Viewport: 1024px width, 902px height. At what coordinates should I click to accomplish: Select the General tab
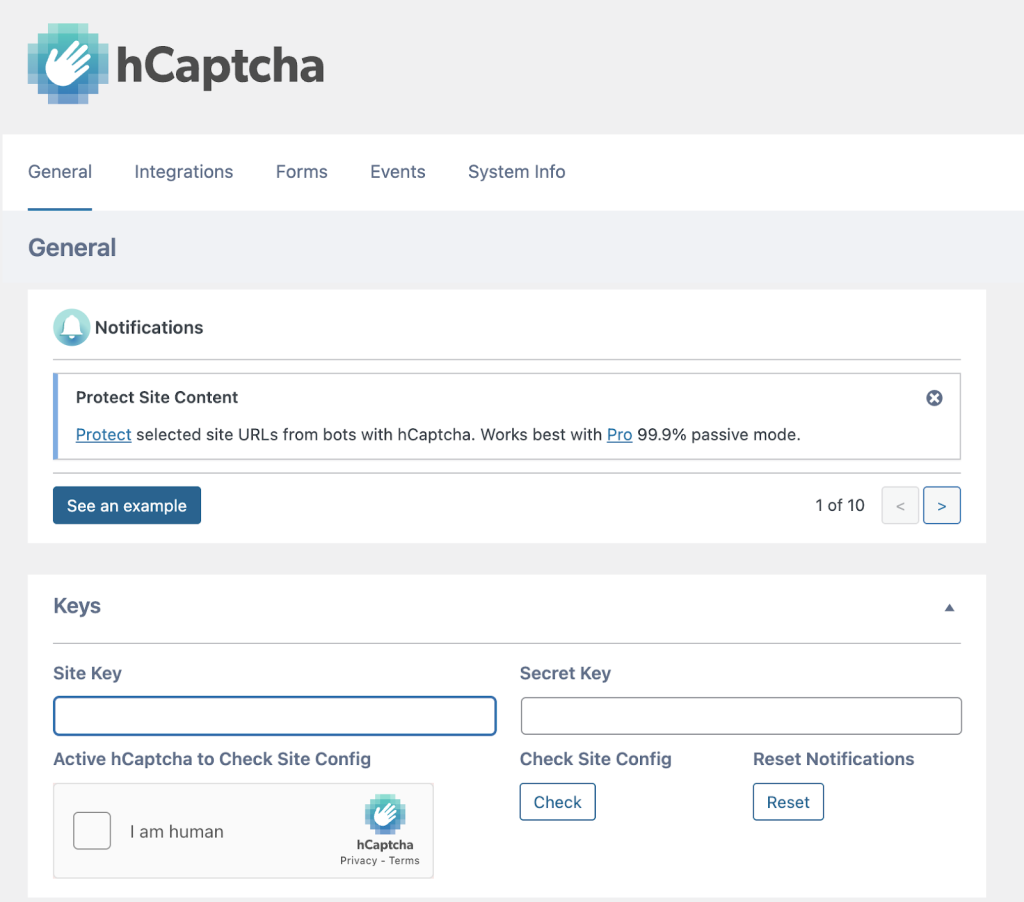pyautogui.click(x=60, y=172)
